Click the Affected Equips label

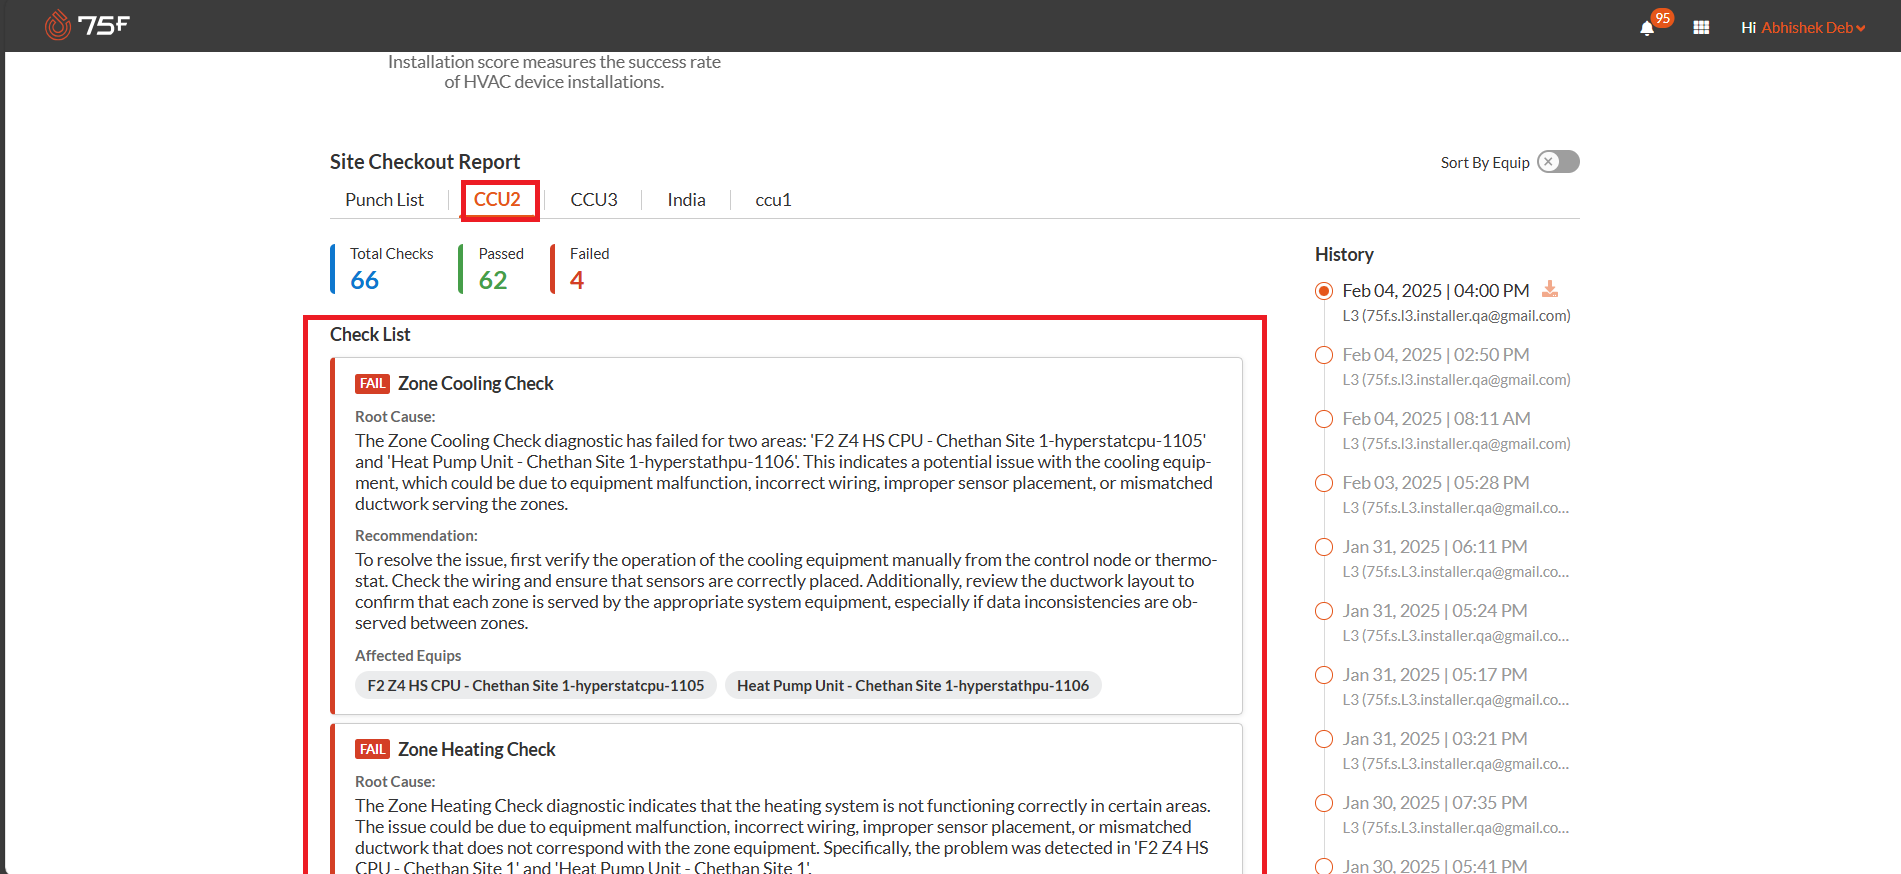pyautogui.click(x=408, y=656)
